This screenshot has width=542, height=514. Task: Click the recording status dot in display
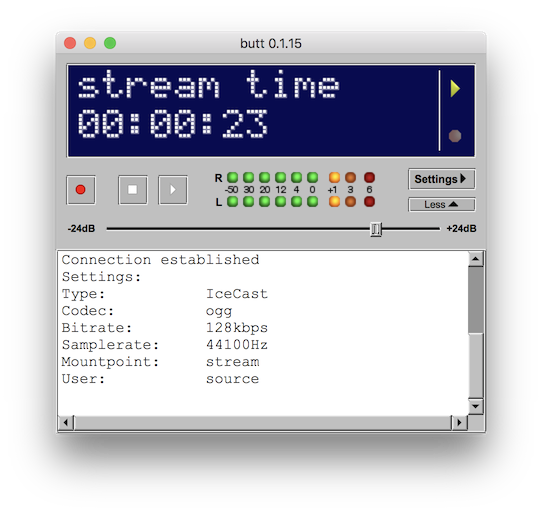(455, 136)
